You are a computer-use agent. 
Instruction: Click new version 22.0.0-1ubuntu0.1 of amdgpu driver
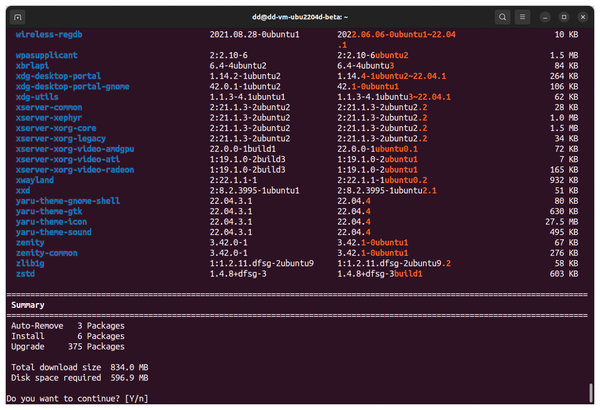point(377,149)
